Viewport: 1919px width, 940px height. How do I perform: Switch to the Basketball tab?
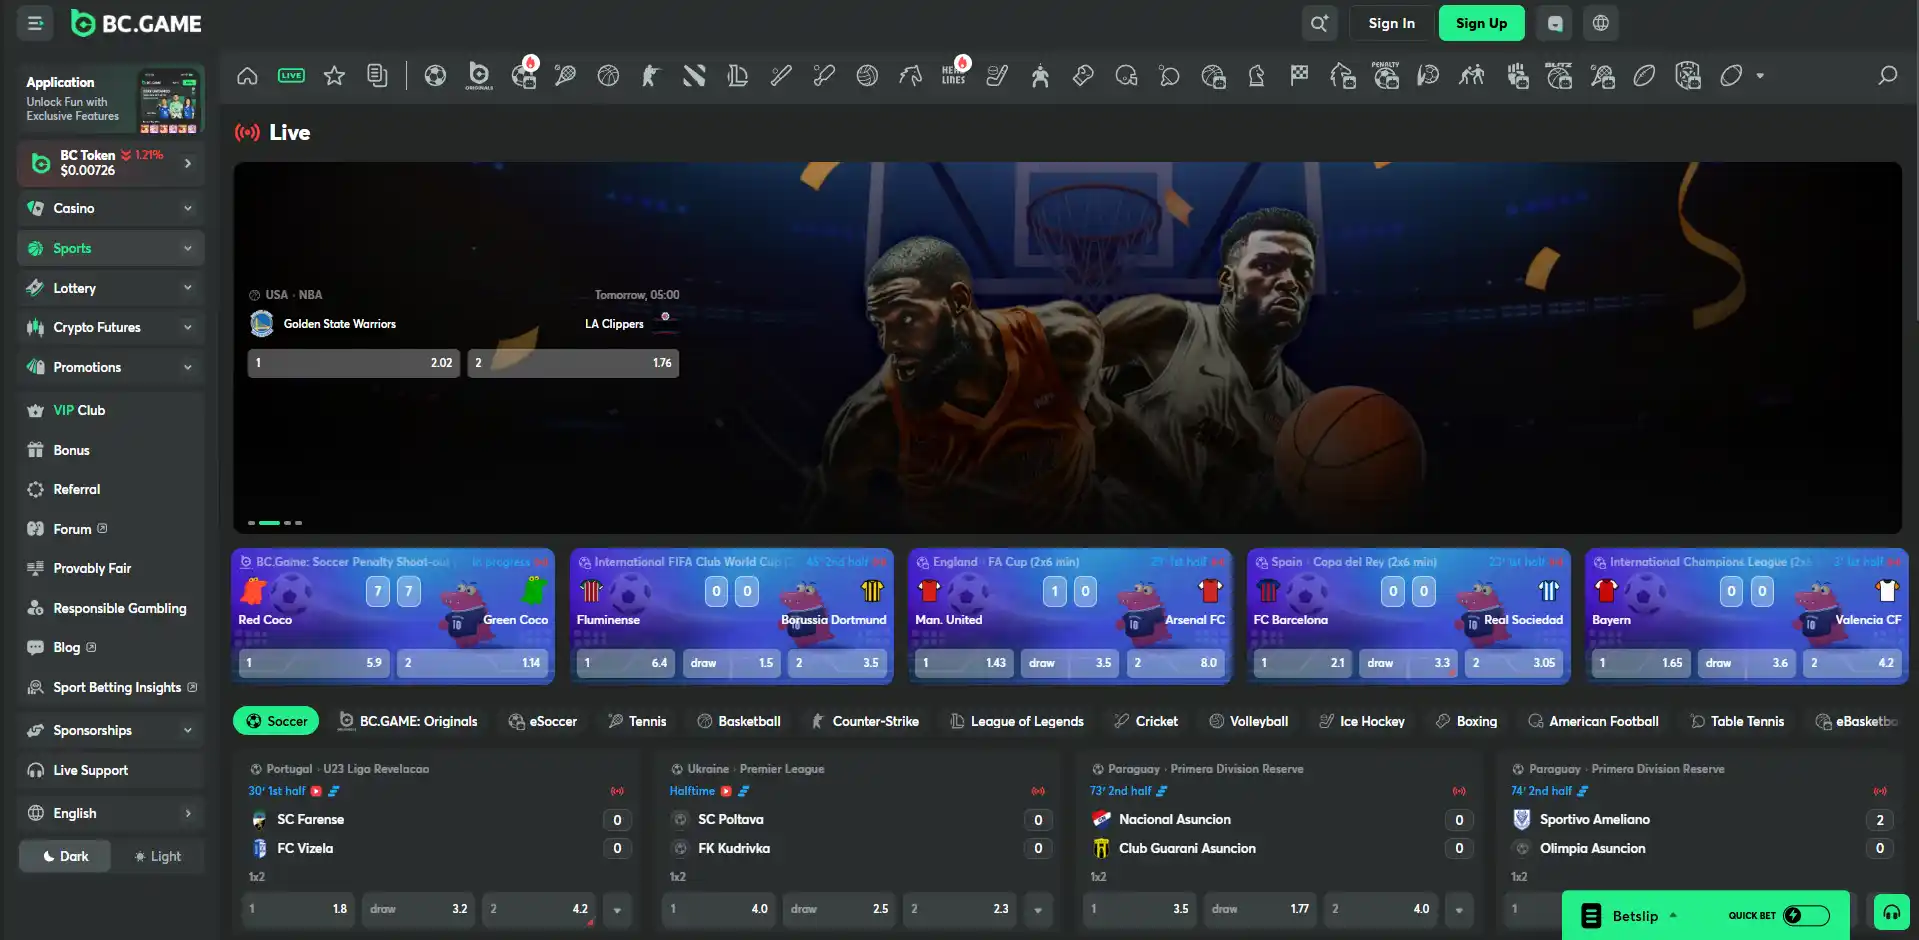(739, 721)
